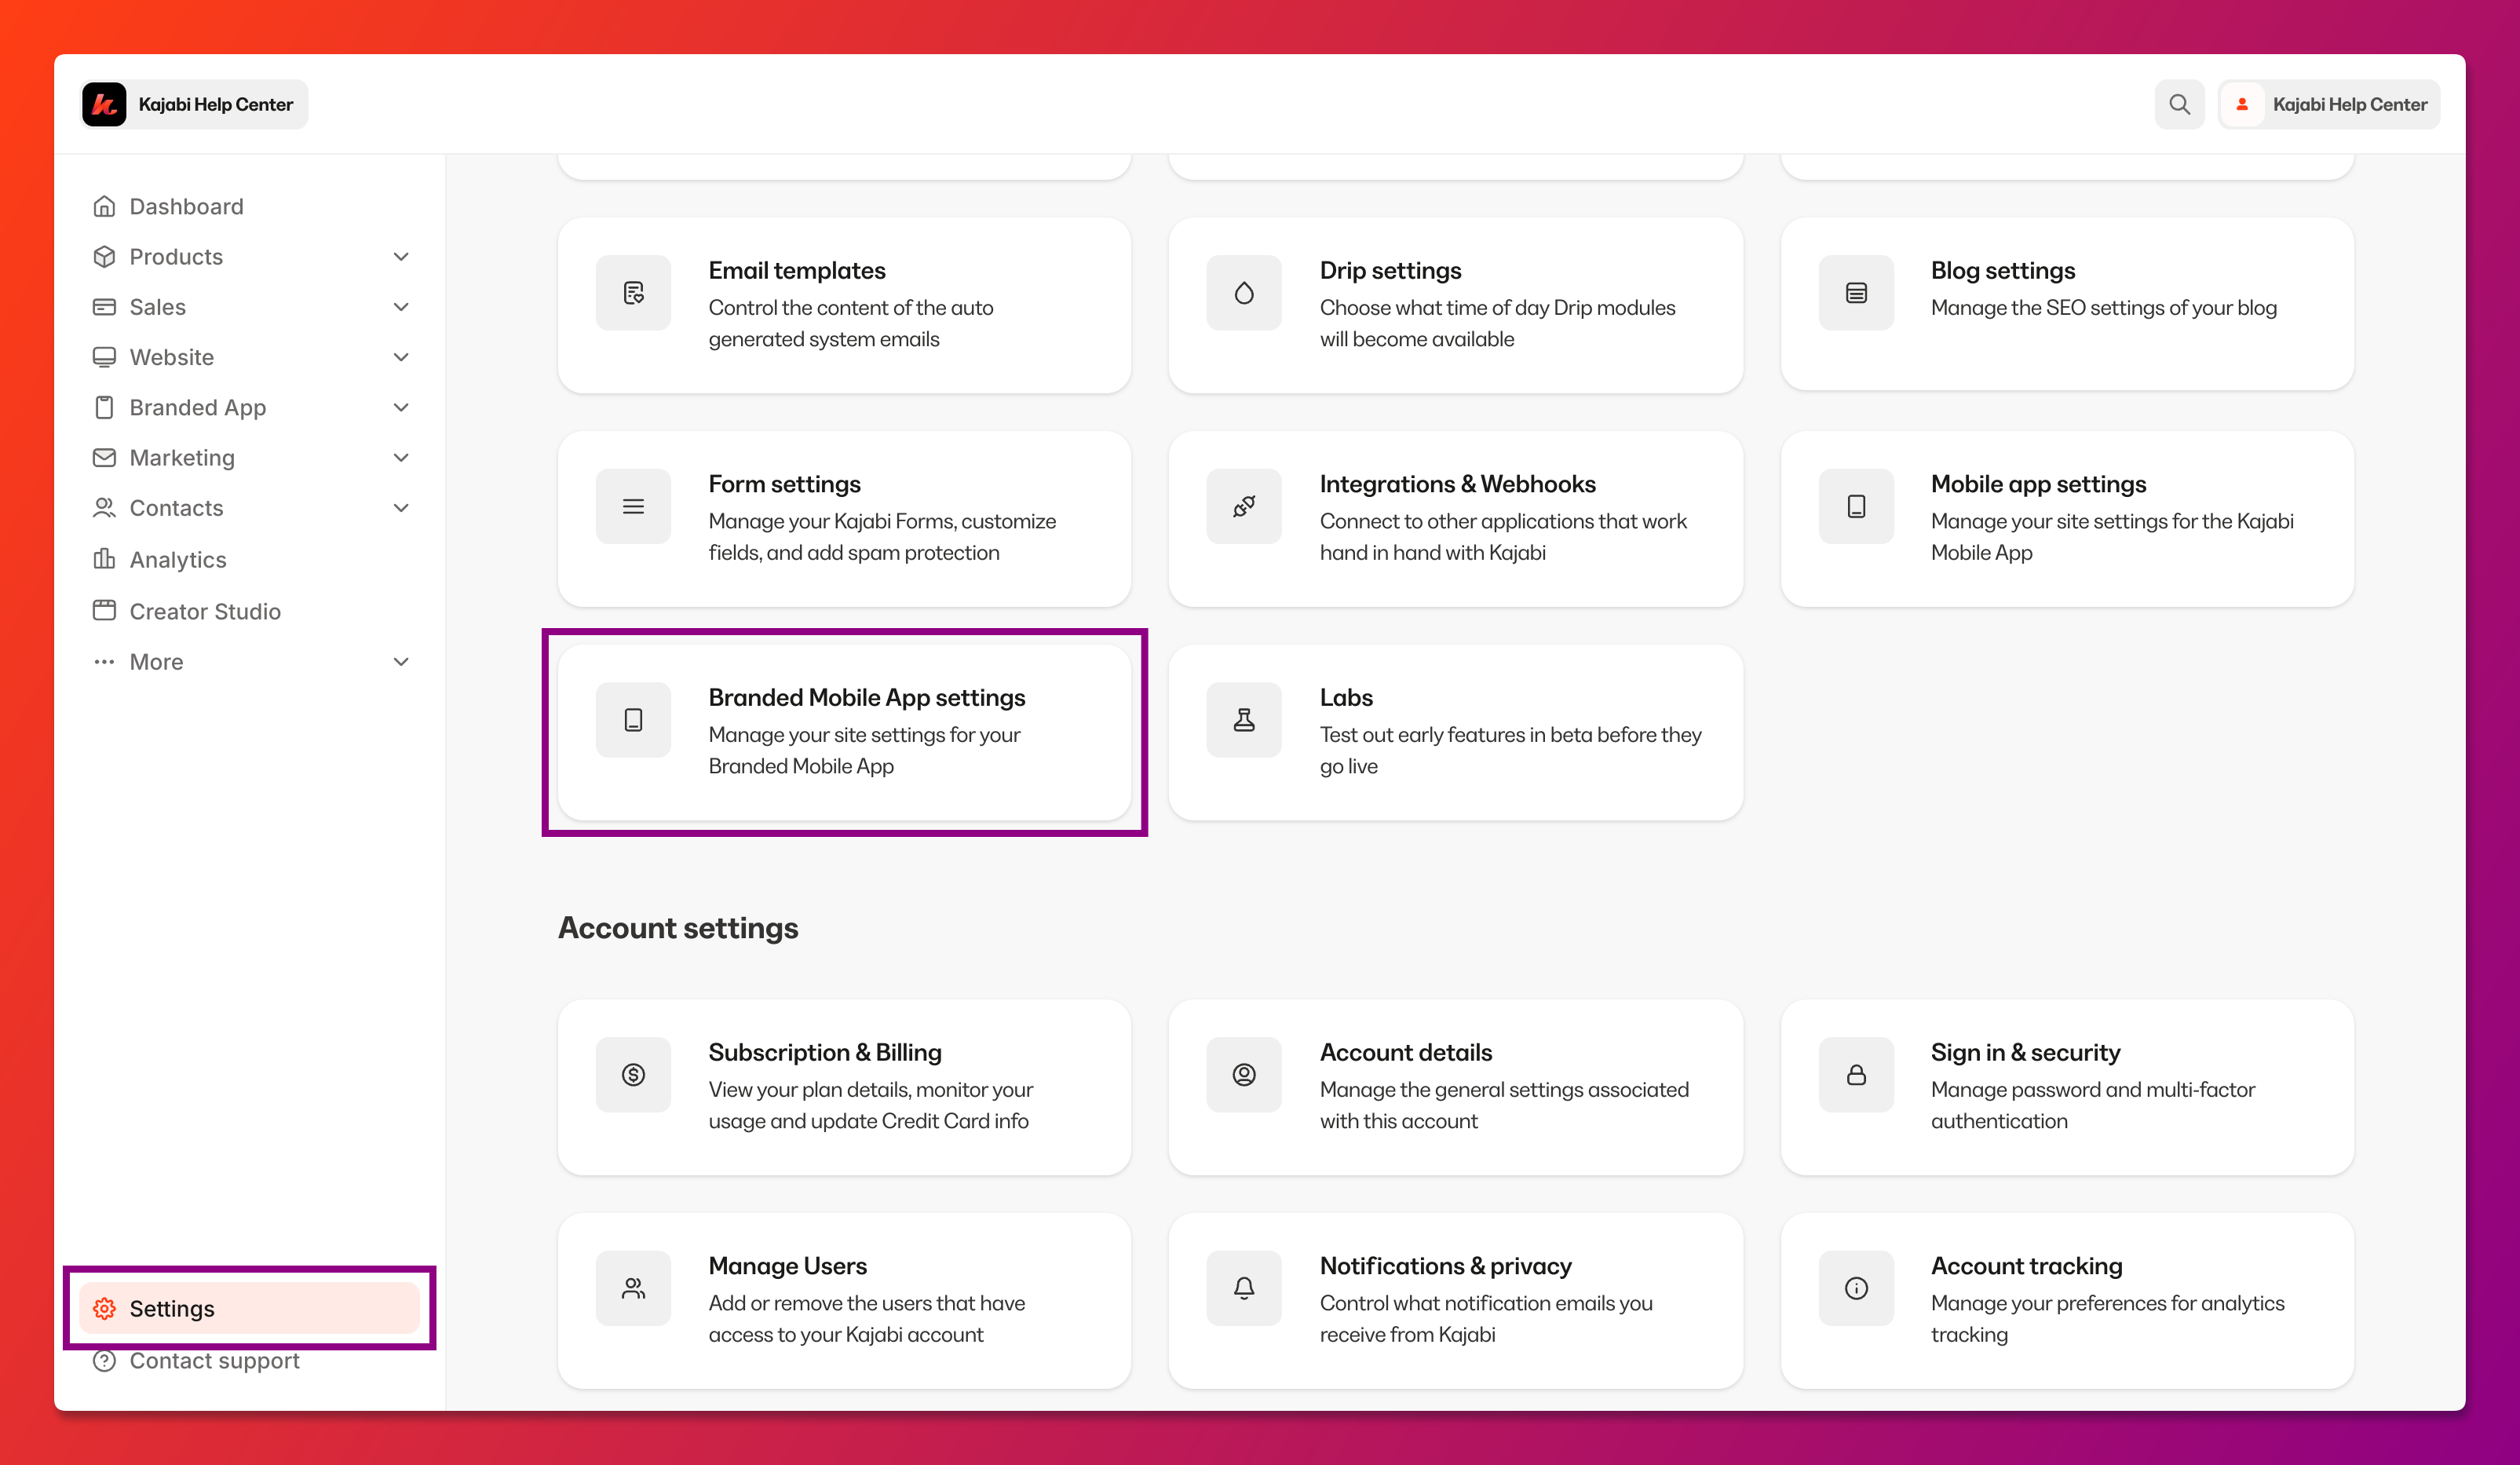Click the Email templates icon

pyautogui.click(x=633, y=293)
